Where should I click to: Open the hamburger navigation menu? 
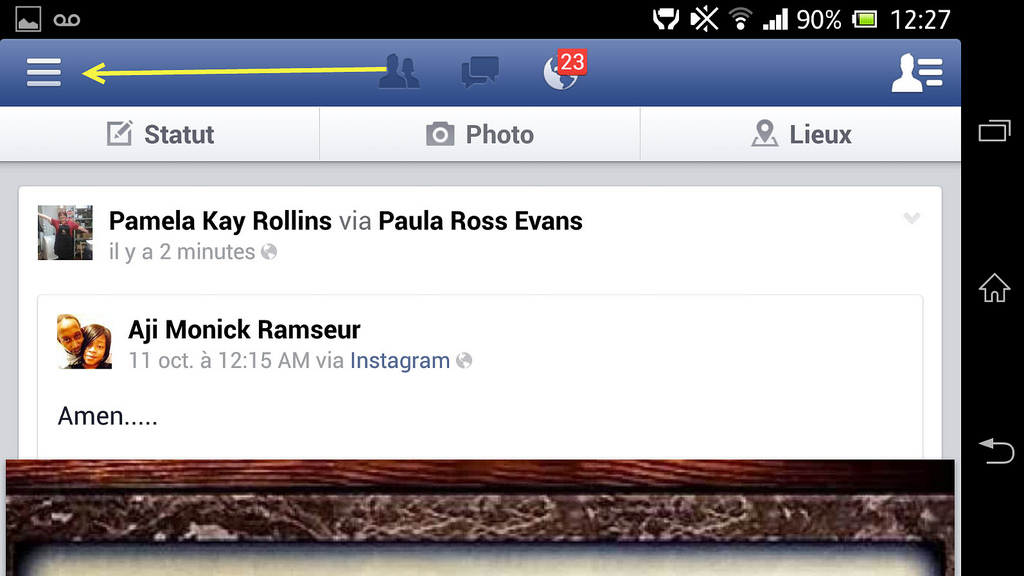click(x=44, y=72)
